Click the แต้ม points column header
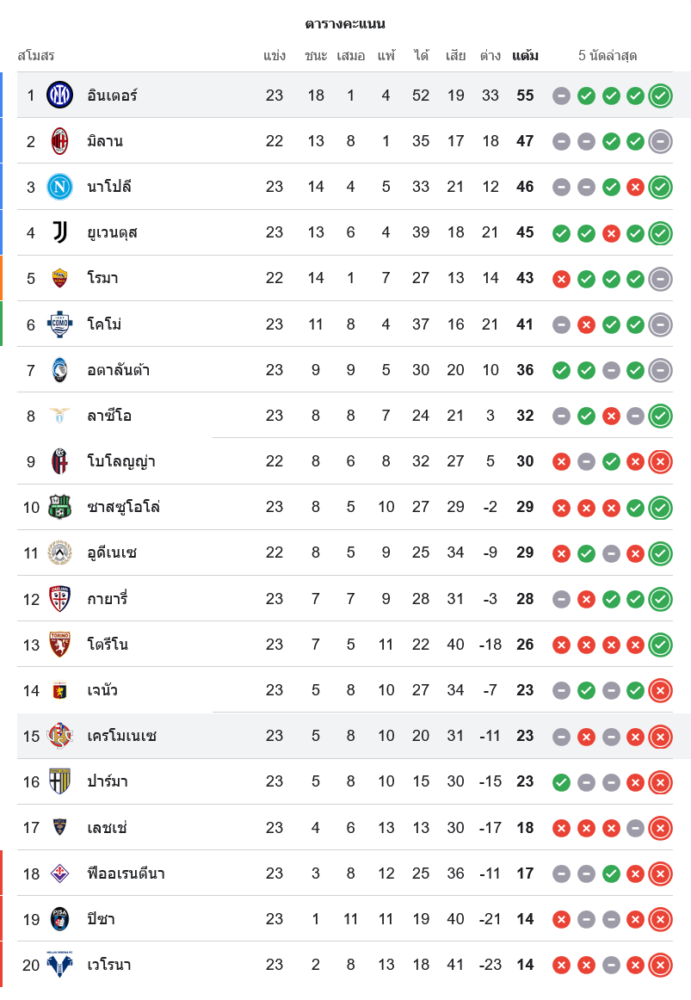 pos(525,56)
